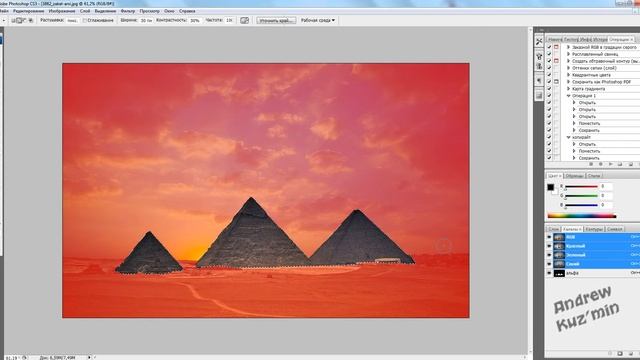Viewport: 640px width, 360px height.
Task: Toggle checkmark for Расплавленный свинец action
Action: click(x=549, y=54)
